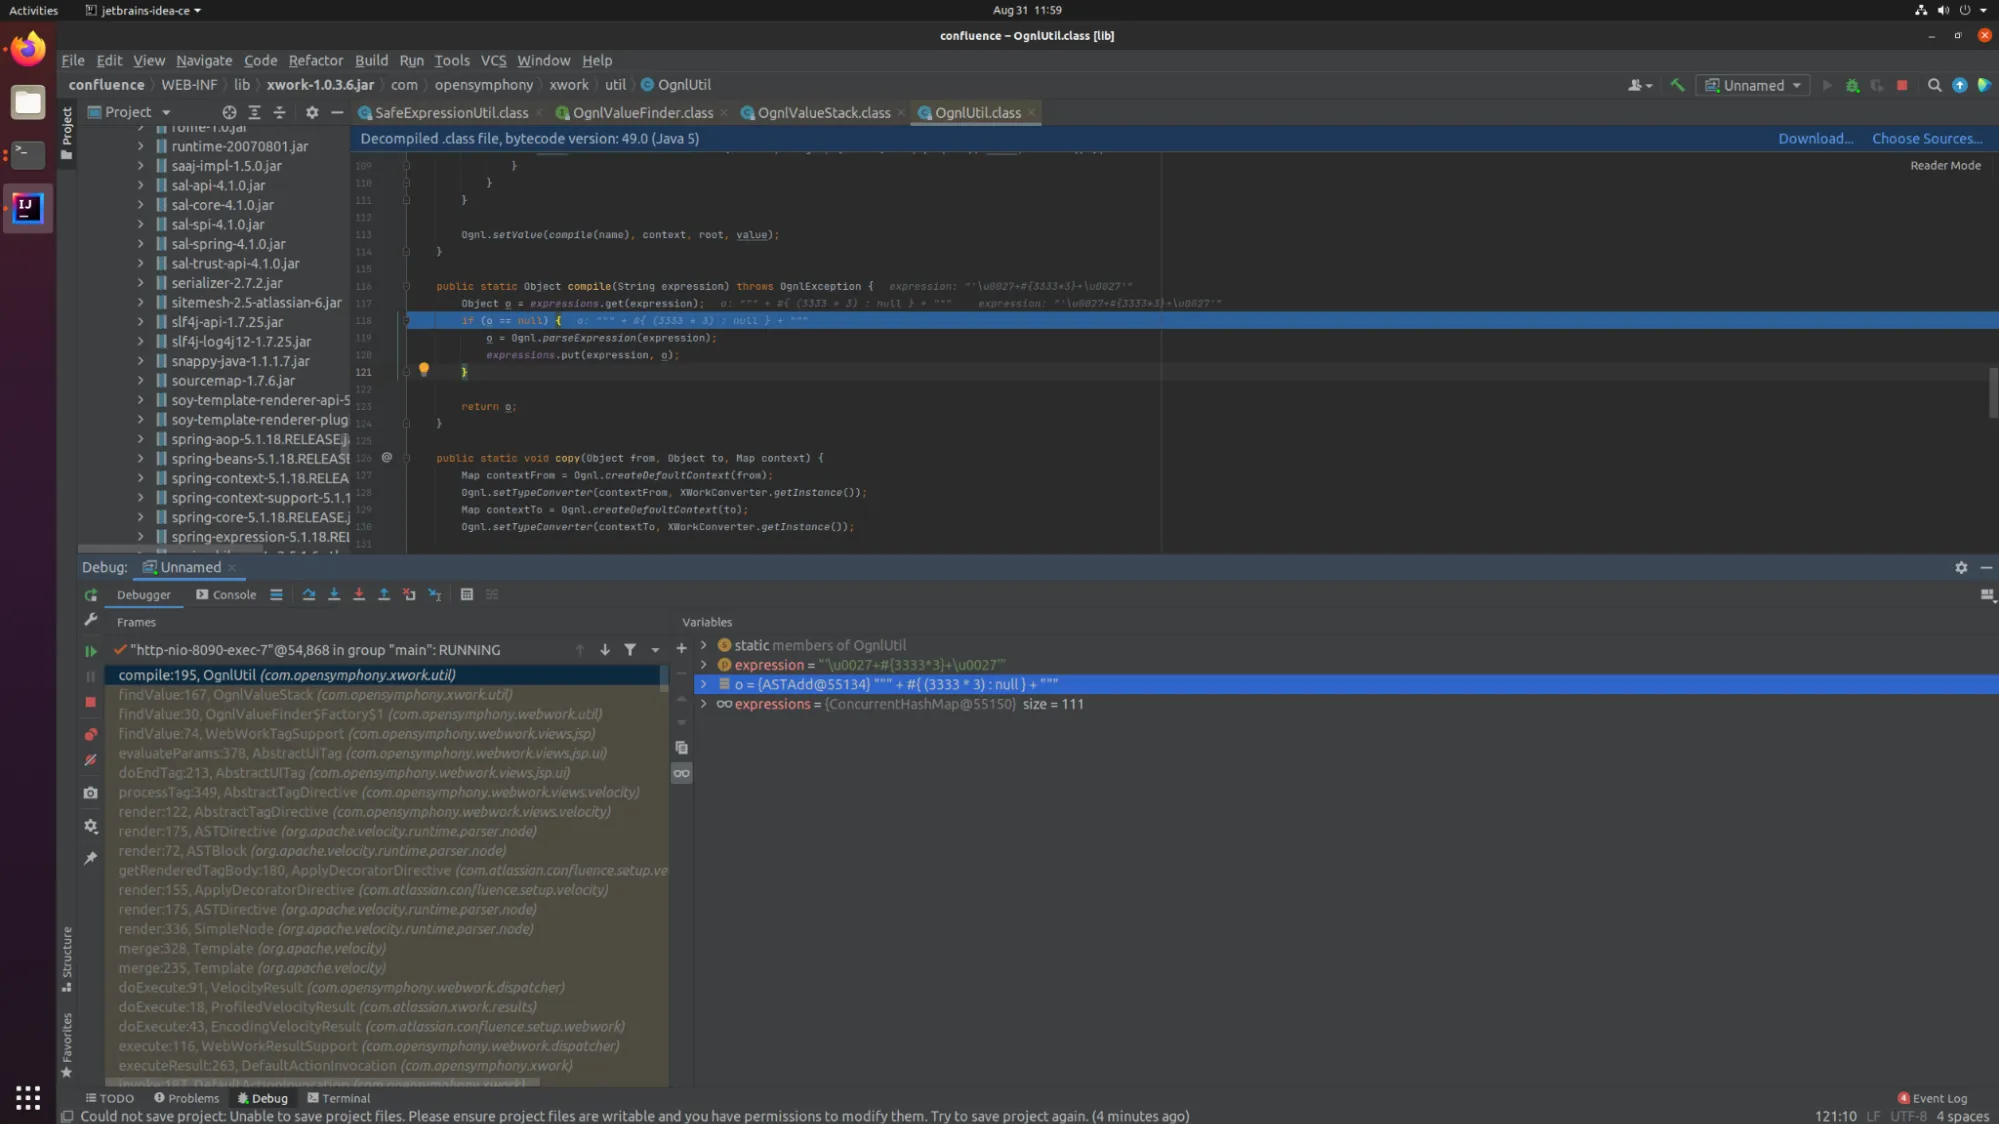Screen dimensions: 1999x1125
Task: Expand sal-core-4.1.0.jar tree node
Action: (140, 205)
